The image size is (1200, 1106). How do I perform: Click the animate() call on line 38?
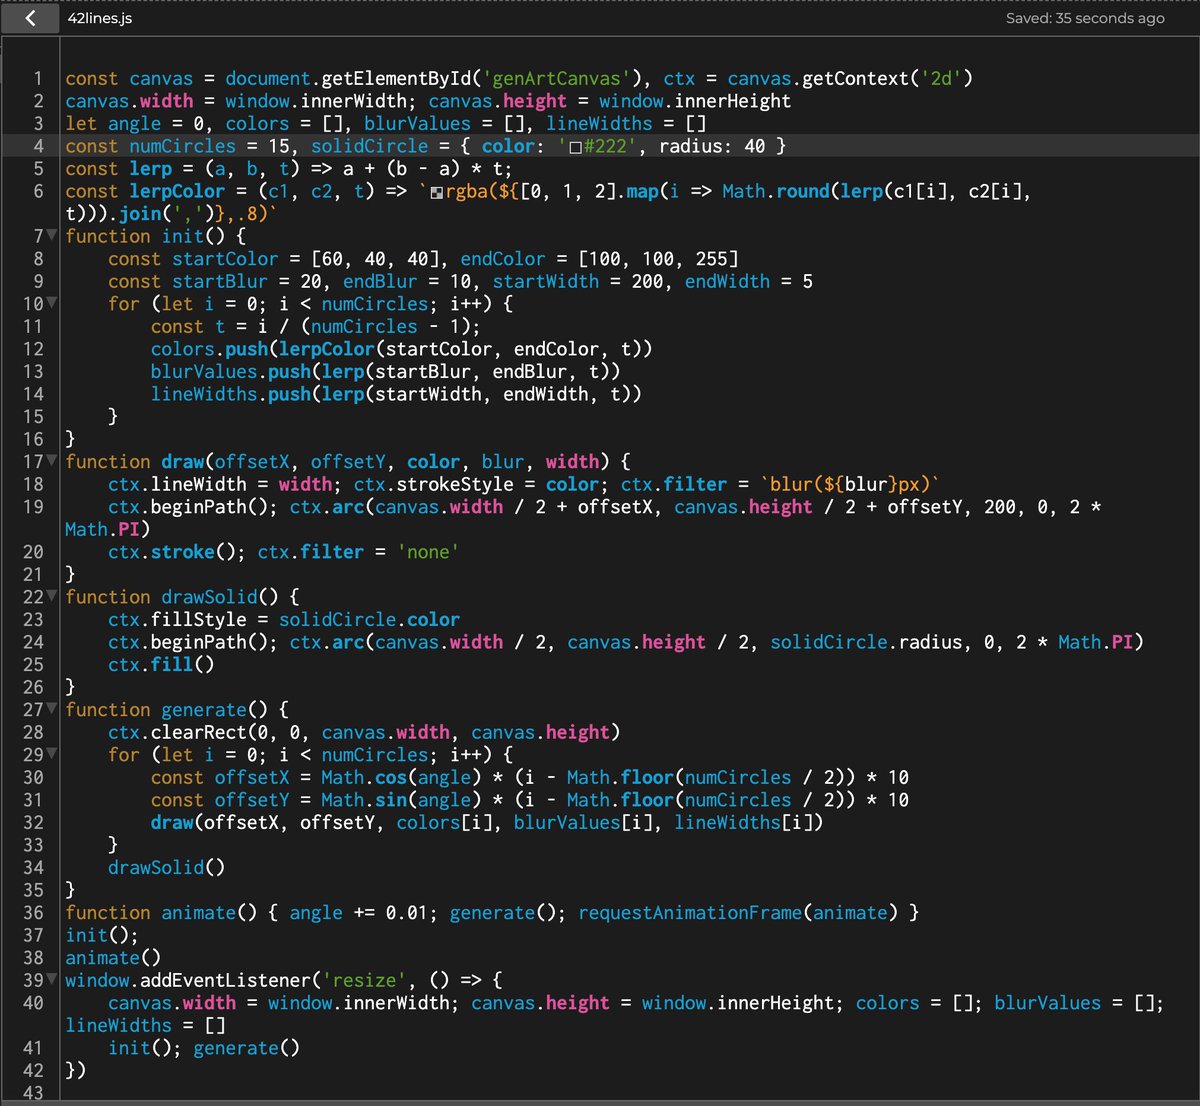(x=113, y=958)
